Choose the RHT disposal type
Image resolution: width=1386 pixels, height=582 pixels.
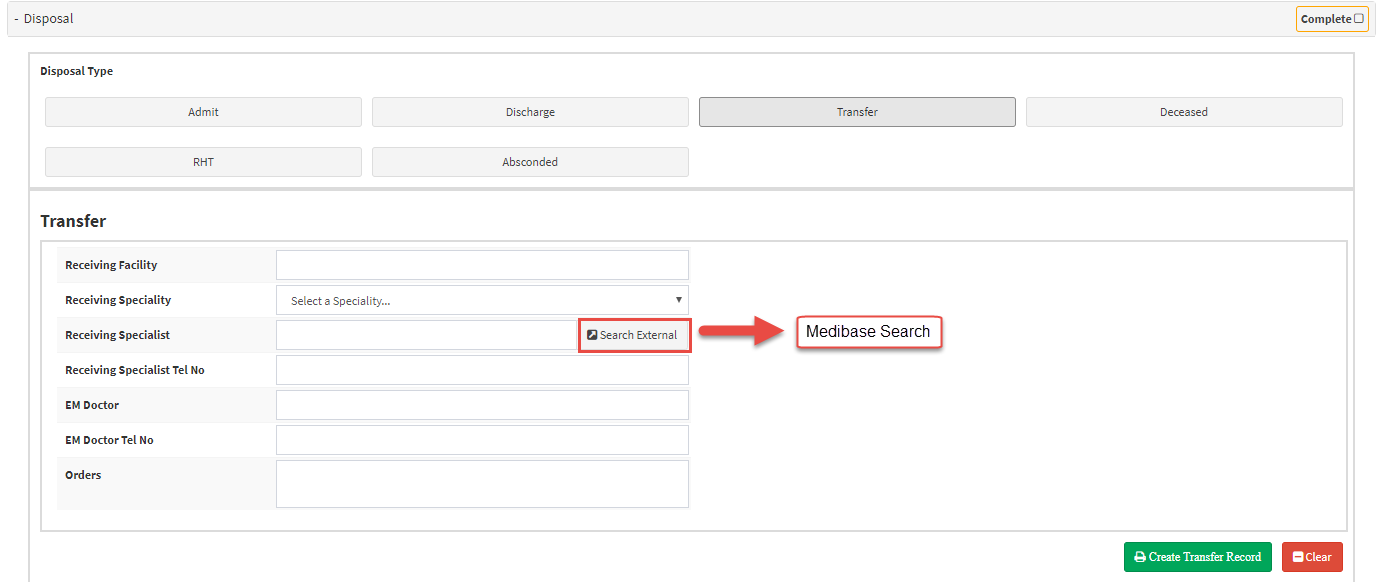(203, 162)
